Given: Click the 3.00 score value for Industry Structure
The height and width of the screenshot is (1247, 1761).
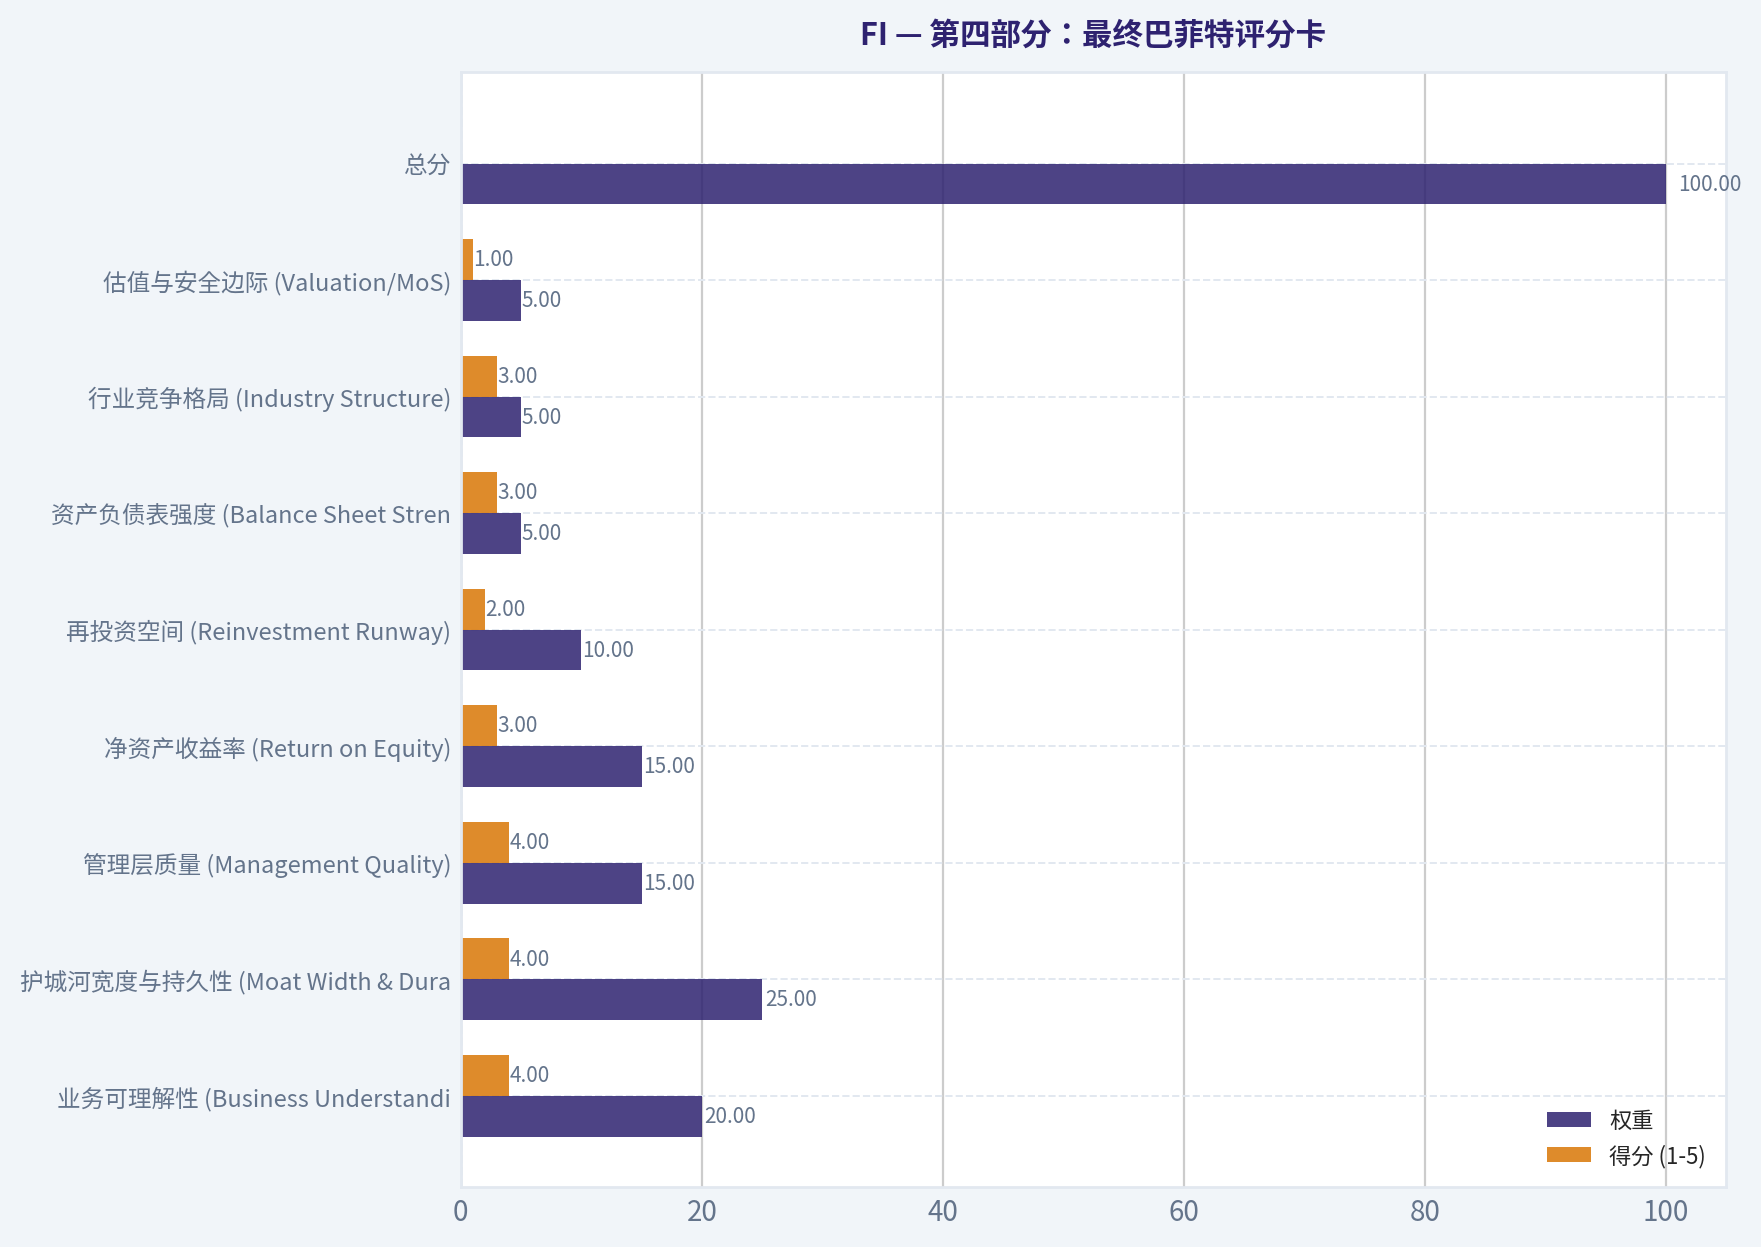Looking at the screenshot, I should coord(517,376).
